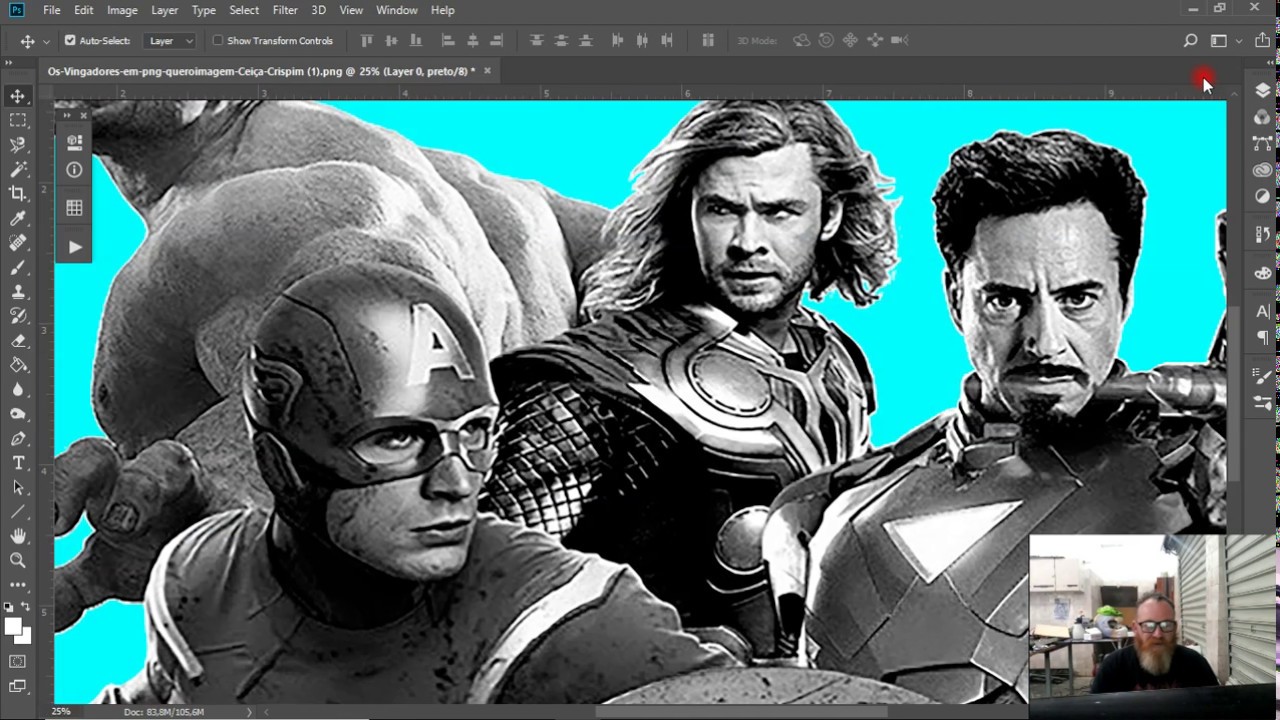Open the Layer menu
Screen dimensions: 1280x720
(164, 10)
